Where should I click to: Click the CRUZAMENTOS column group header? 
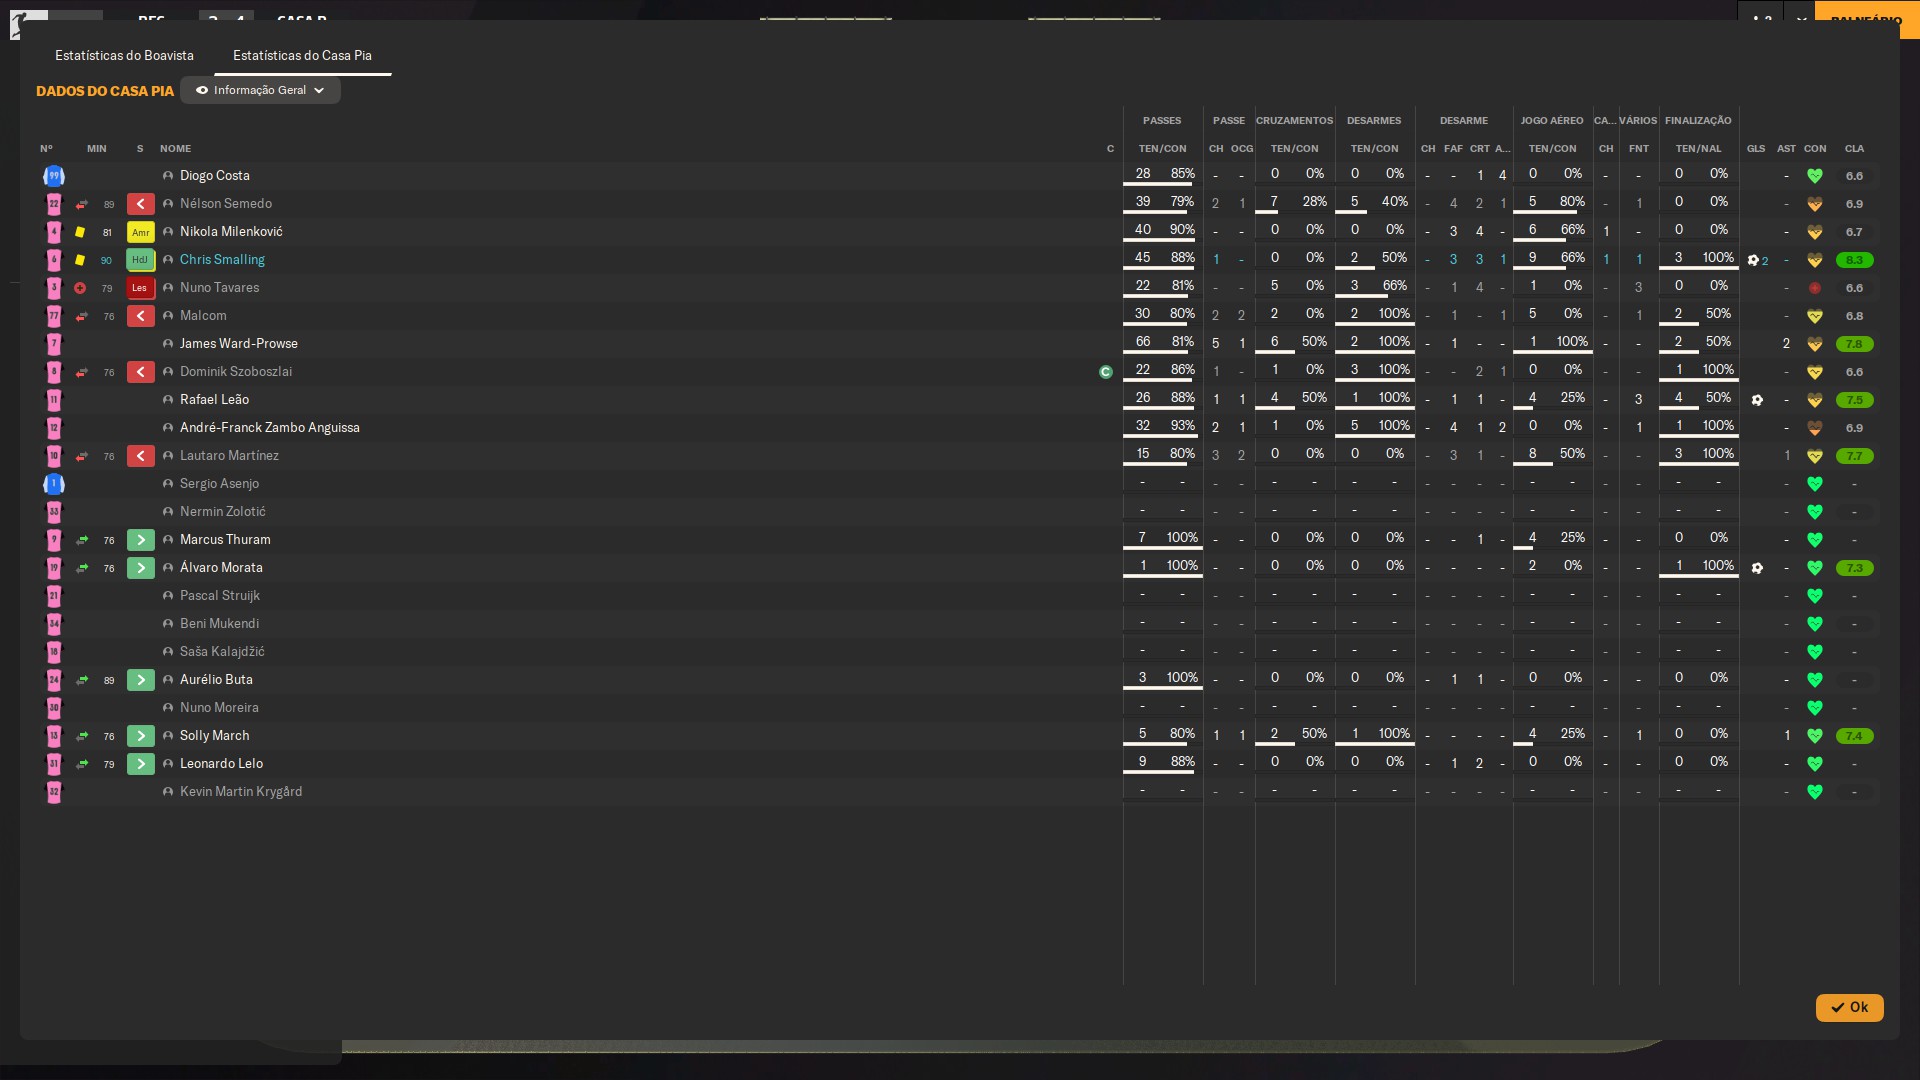click(1294, 121)
